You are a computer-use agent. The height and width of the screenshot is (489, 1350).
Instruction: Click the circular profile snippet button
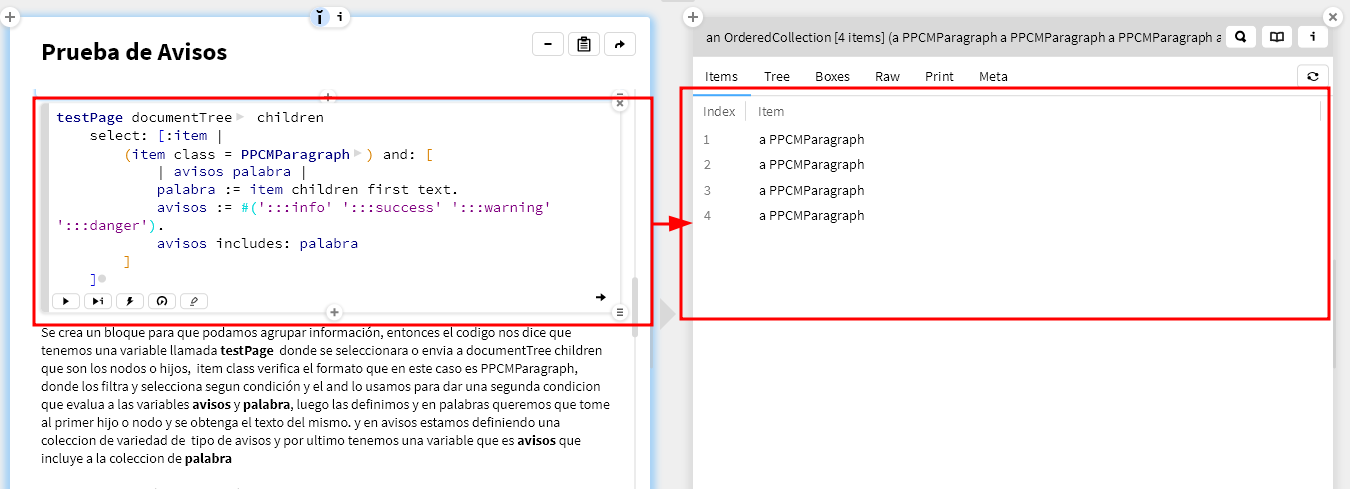coord(162,300)
